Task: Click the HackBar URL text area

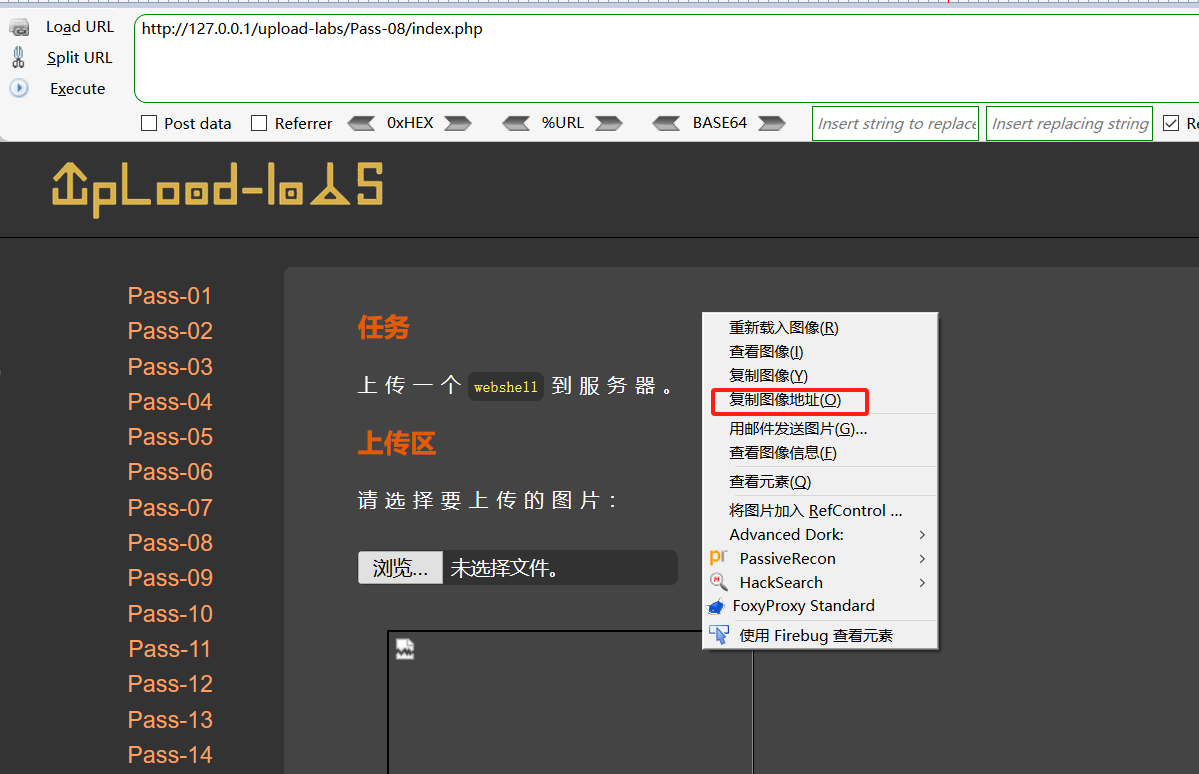Action: tap(667, 58)
